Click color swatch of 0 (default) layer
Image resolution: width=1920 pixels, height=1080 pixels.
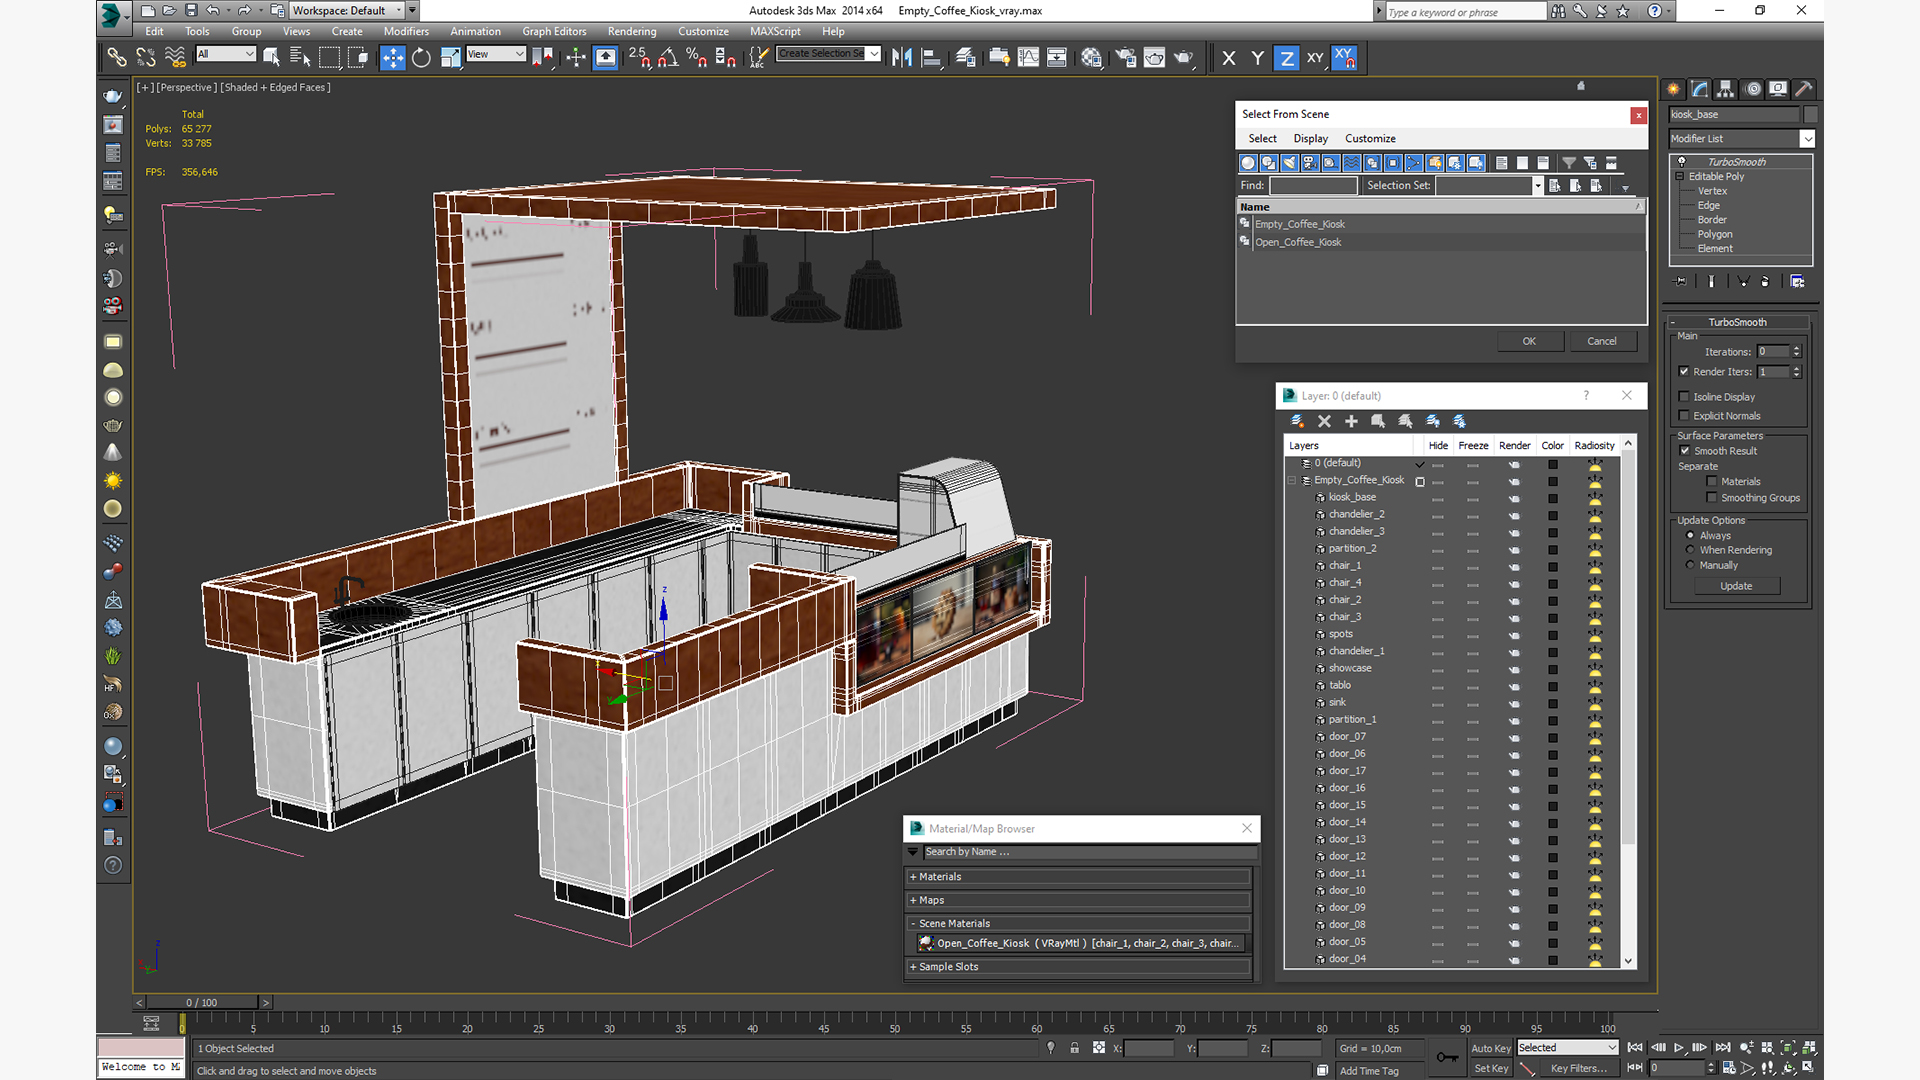coord(1553,464)
